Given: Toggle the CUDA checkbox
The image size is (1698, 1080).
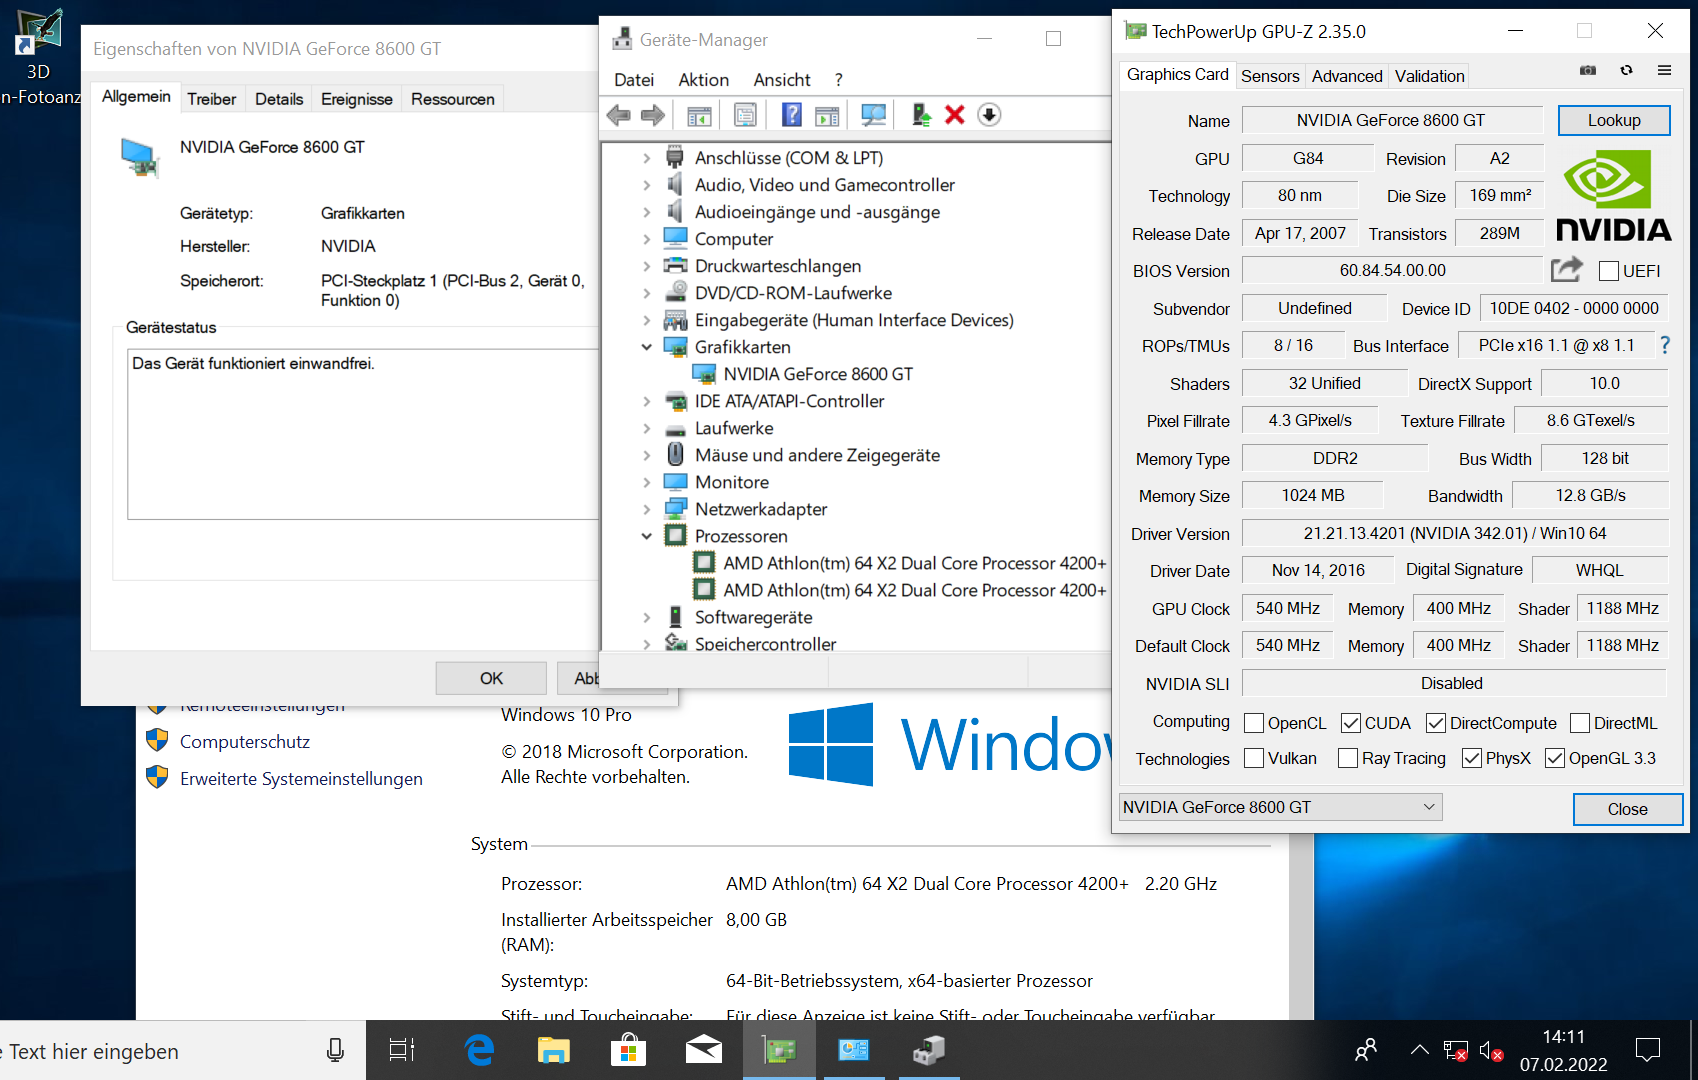Looking at the screenshot, I should [1351, 723].
